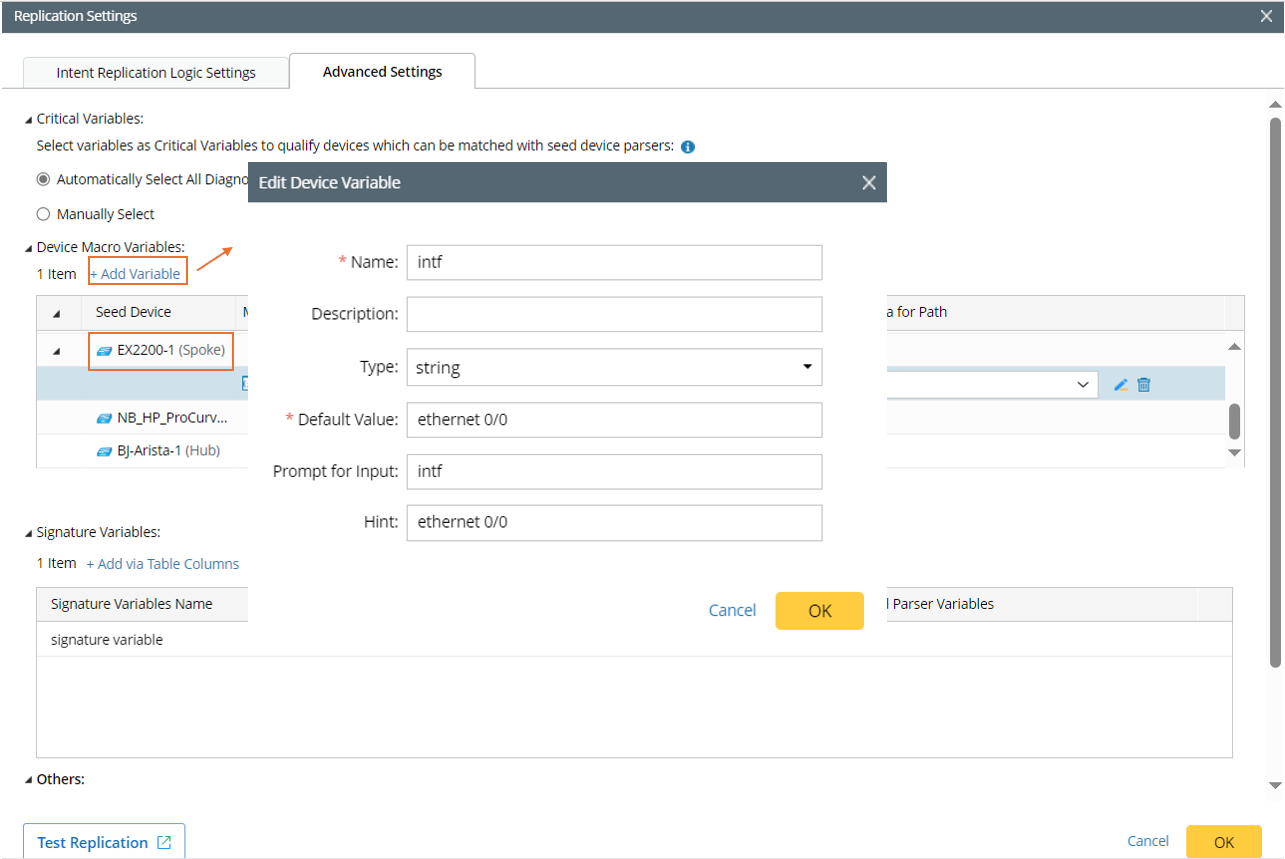
Task: Confirm Edit Device Variable with OK
Action: click(x=819, y=611)
